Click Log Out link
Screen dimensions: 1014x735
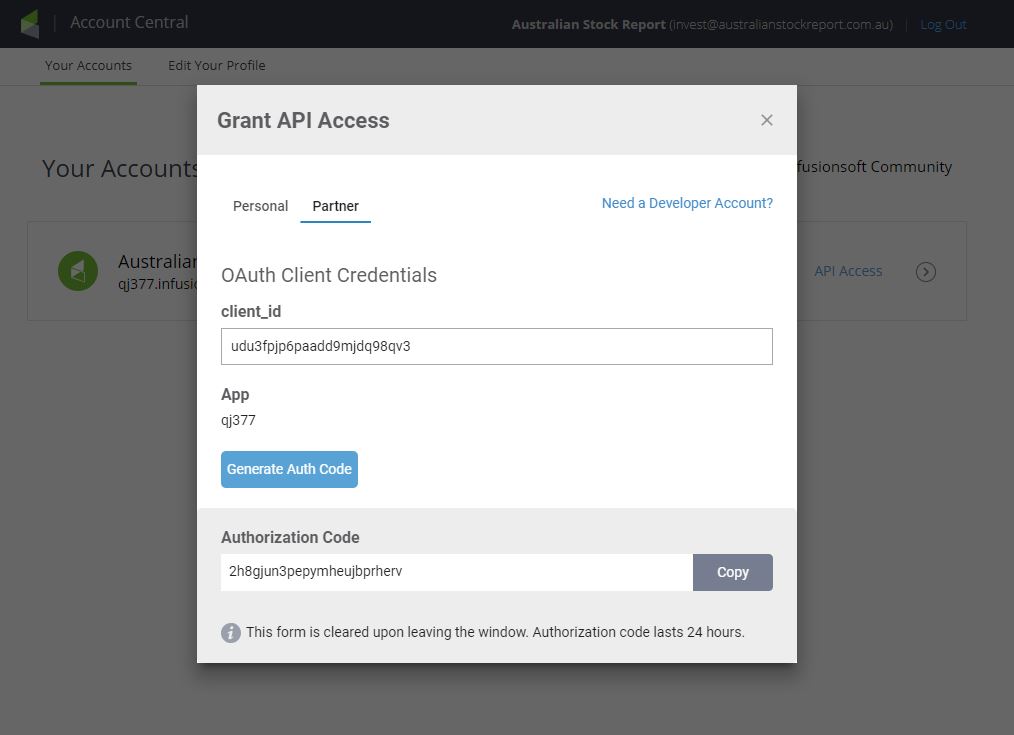(943, 25)
